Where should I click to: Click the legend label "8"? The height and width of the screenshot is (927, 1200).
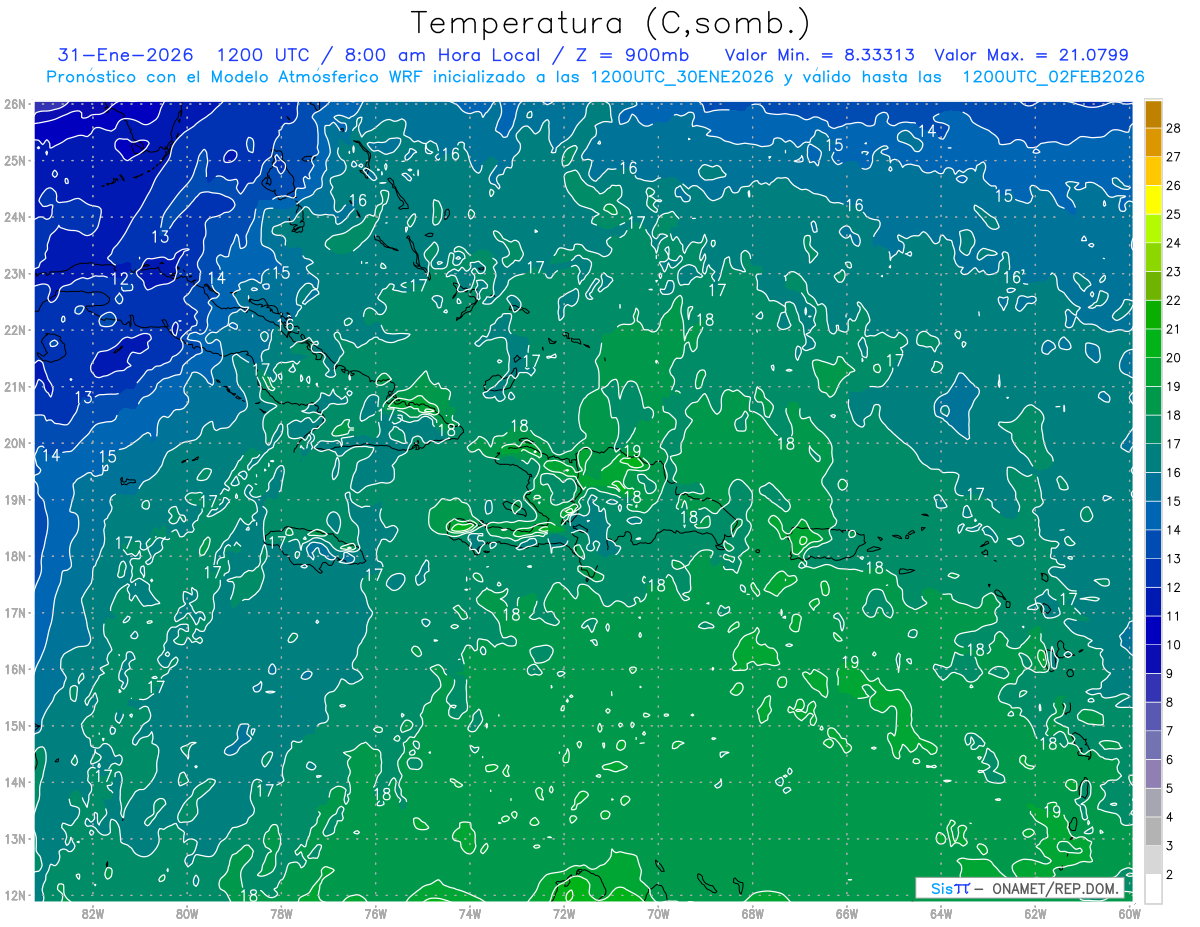point(1170,703)
